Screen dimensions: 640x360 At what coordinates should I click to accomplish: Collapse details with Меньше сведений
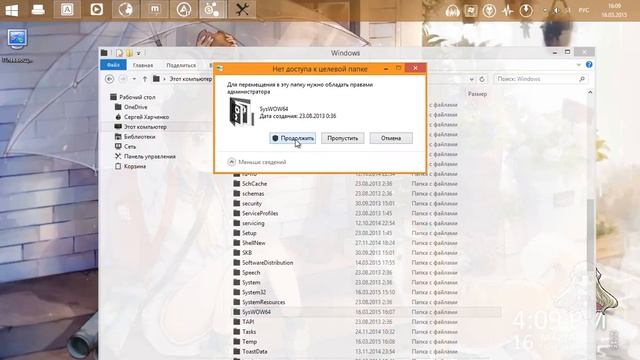click(257, 162)
